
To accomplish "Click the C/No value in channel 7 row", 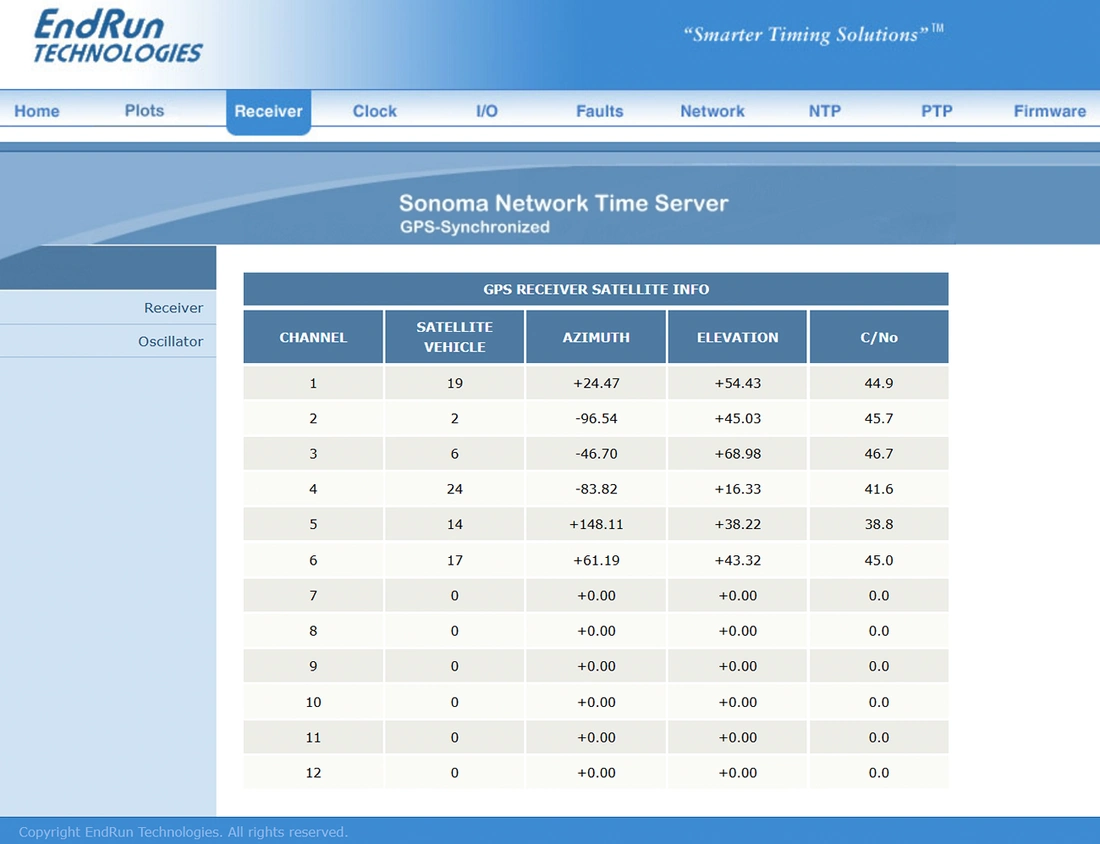I will [x=879, y=596].
